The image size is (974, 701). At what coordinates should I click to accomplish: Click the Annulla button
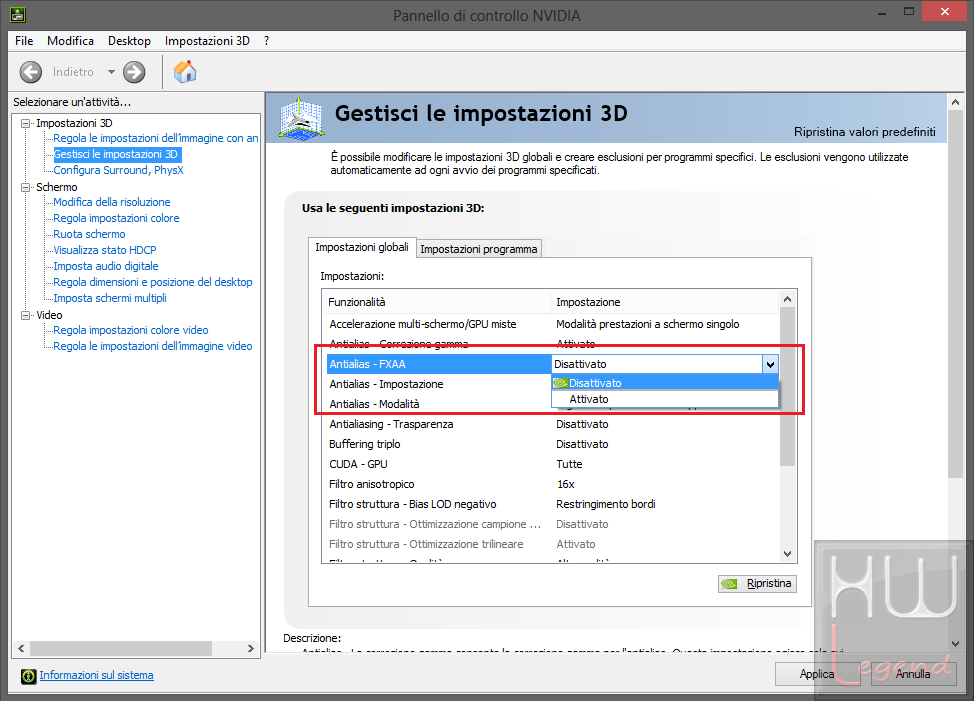click(913, 674)
